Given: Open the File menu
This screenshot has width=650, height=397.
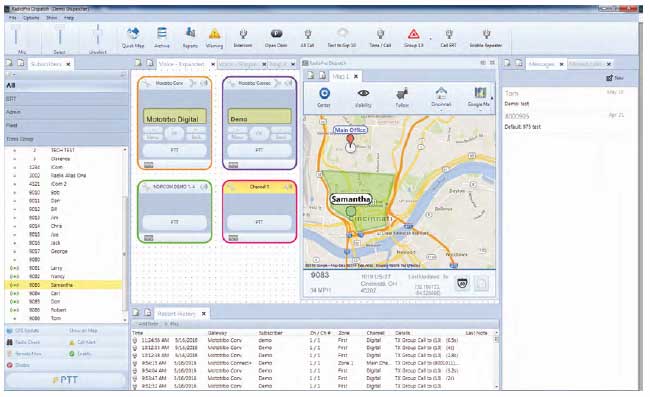Looking at the screenshot, I should 12,18.
